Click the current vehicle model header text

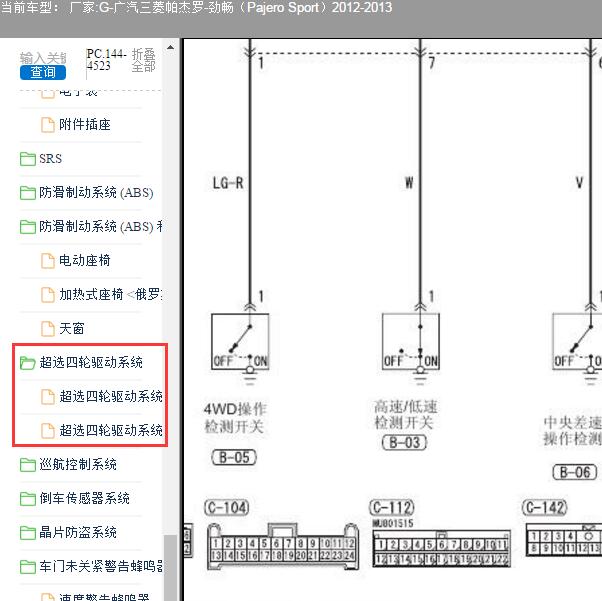[x=197, y=7]
